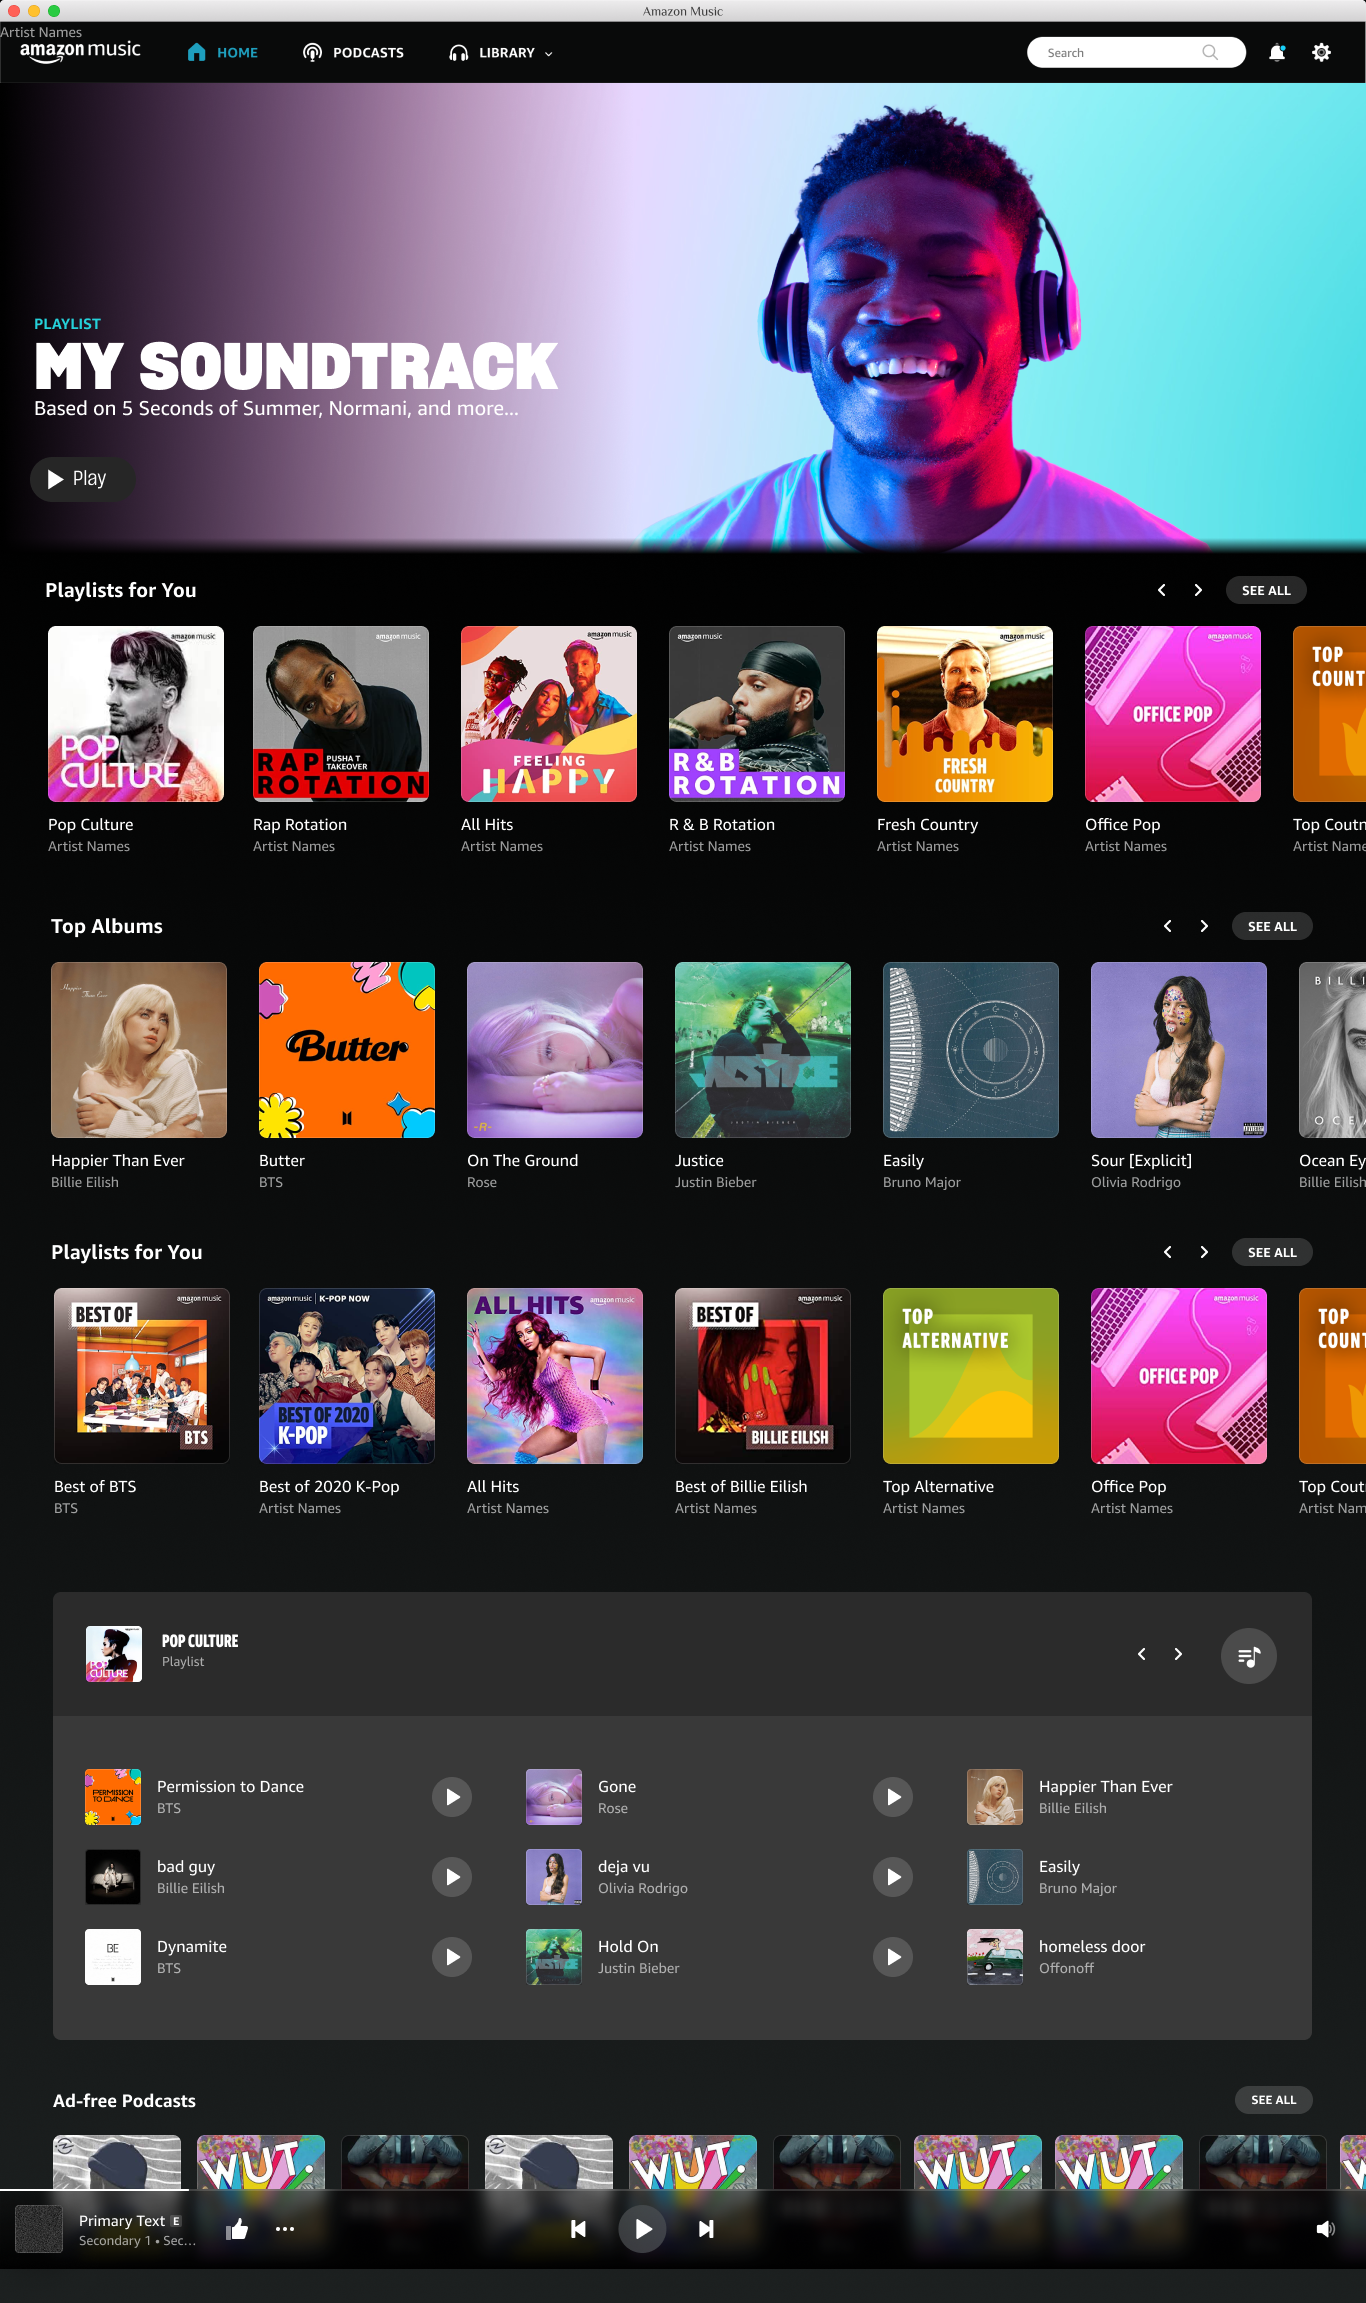Go to previous in Pop Culture widget

pyautogui.click(x=1142, y=1654)
